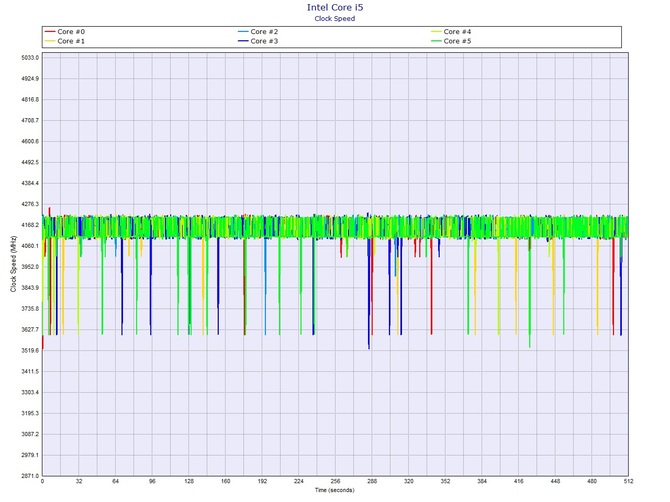Click the 4600.6 y-axis value

[x=30, y=141]
